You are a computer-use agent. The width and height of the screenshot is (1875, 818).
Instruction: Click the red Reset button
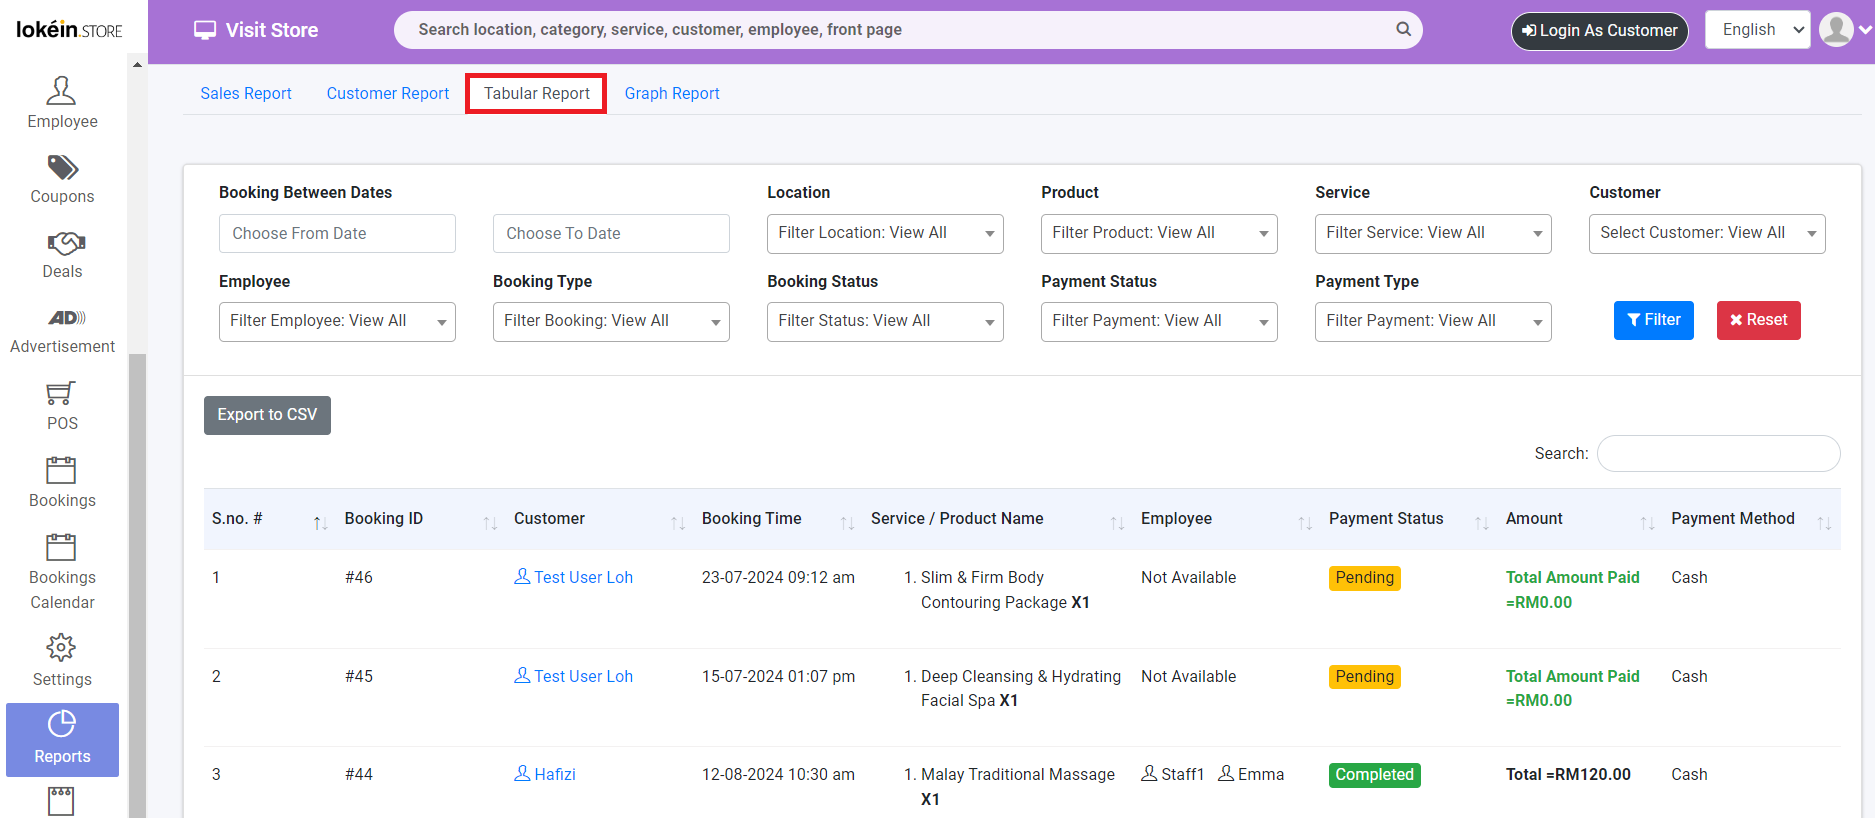coord(1758,320)
